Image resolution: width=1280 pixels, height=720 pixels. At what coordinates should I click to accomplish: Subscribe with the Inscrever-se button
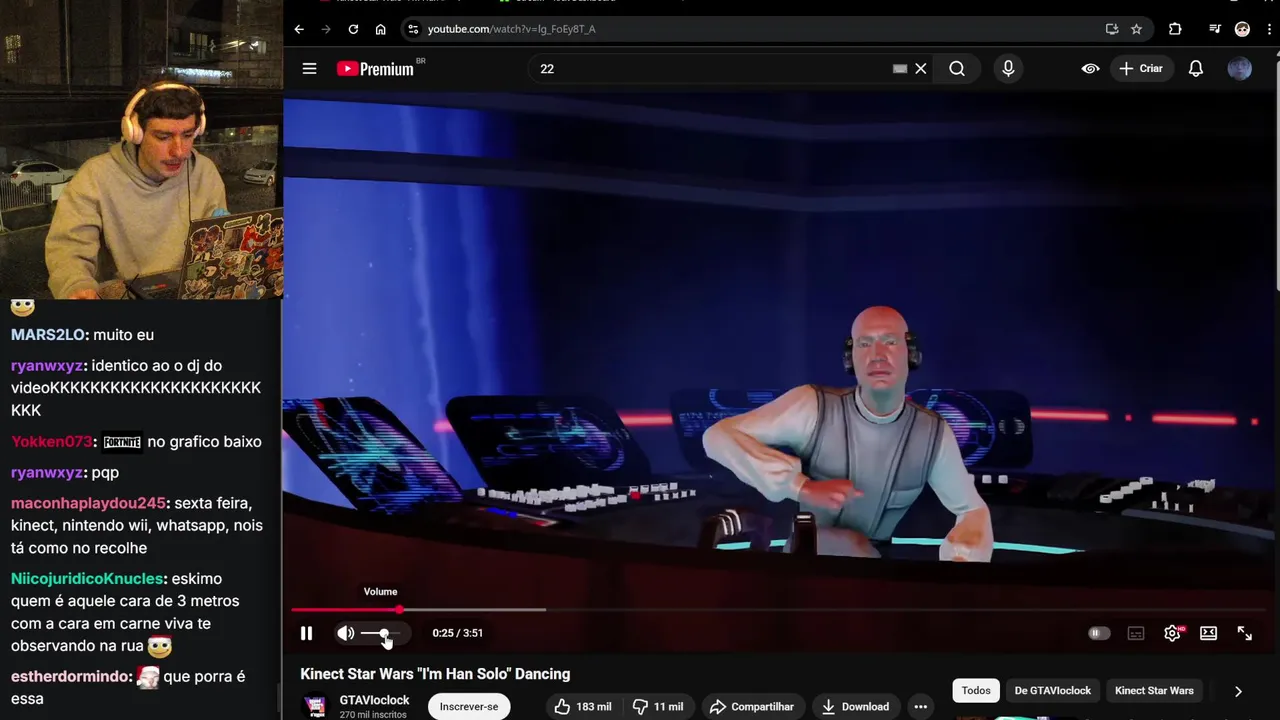click(468, 706)
